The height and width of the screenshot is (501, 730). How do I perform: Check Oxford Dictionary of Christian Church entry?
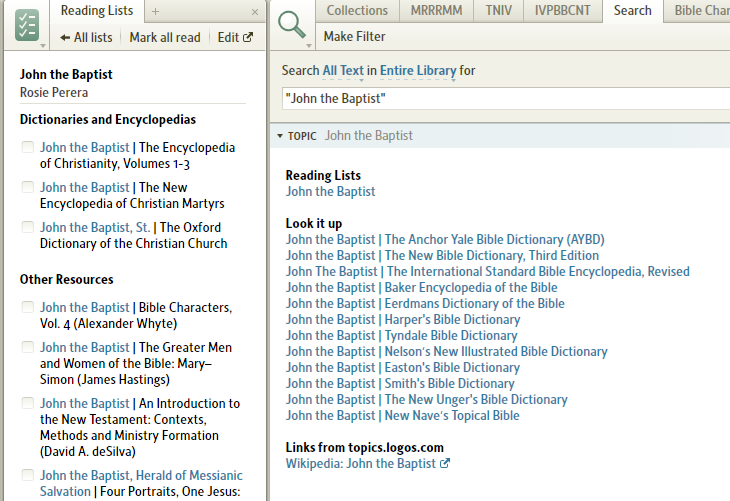(28, 227)
